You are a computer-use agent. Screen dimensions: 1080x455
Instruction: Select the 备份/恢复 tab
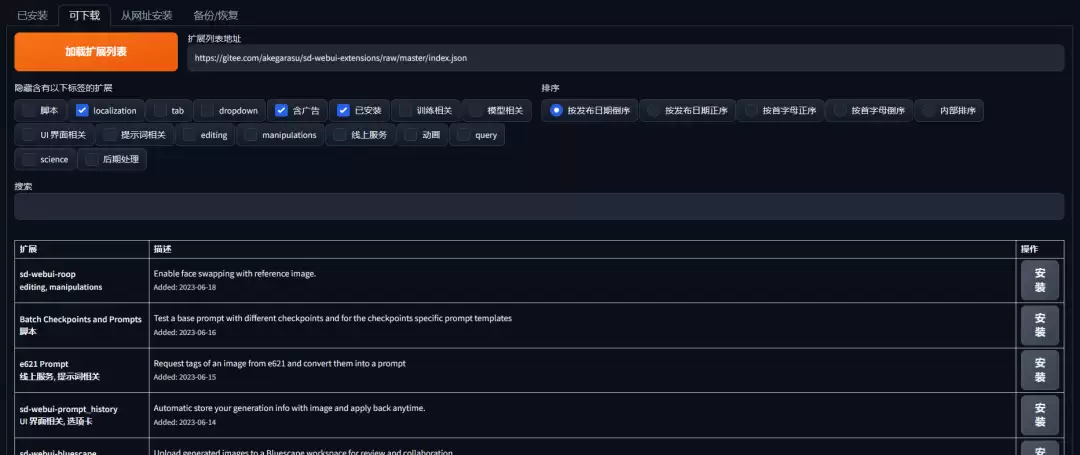pos(216,15)
